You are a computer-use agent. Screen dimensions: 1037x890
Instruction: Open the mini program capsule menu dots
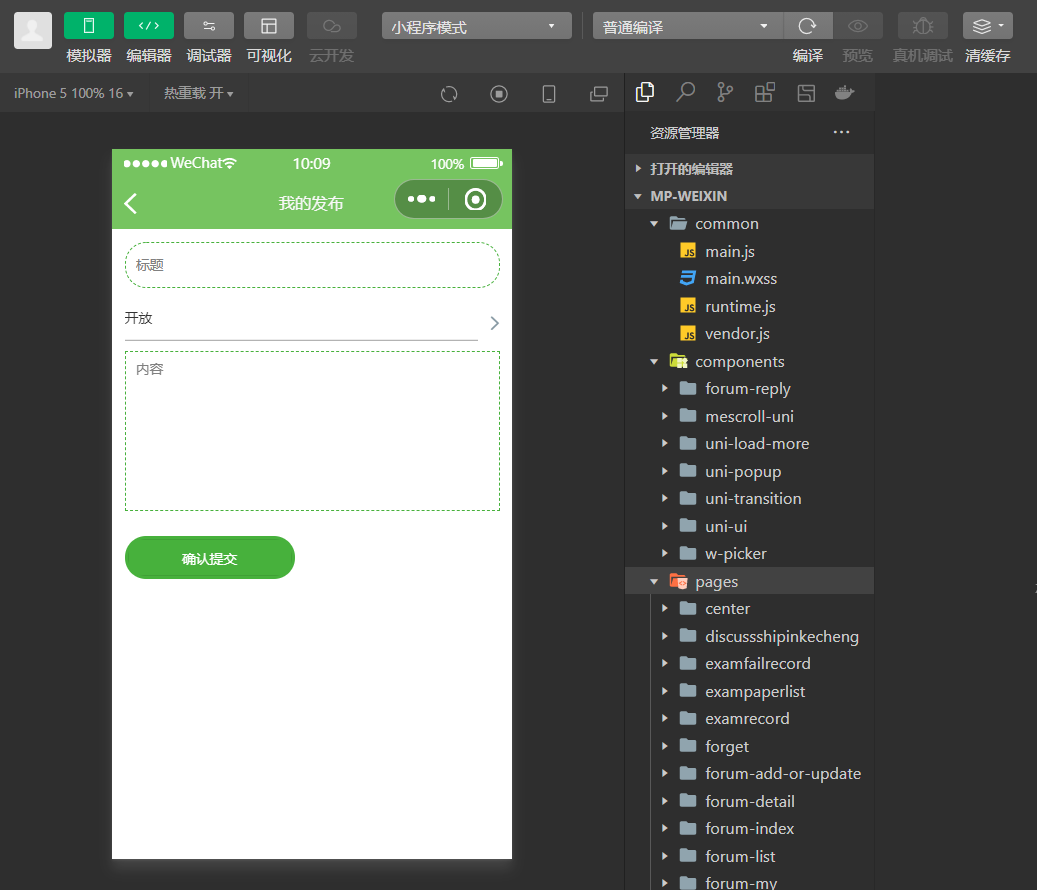tap(421, 198)
